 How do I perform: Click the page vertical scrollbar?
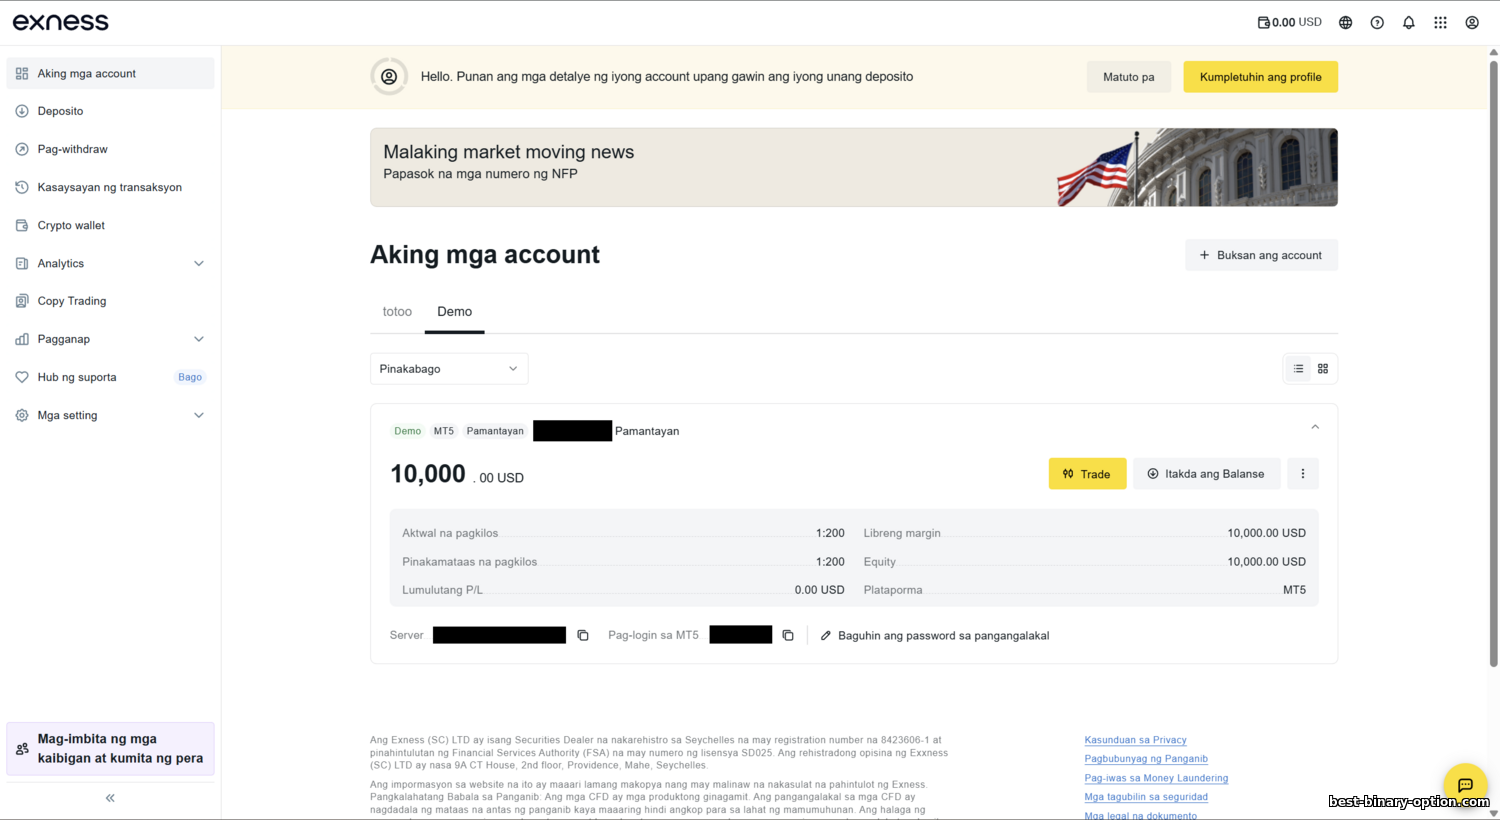click(x=1494, y=360)
